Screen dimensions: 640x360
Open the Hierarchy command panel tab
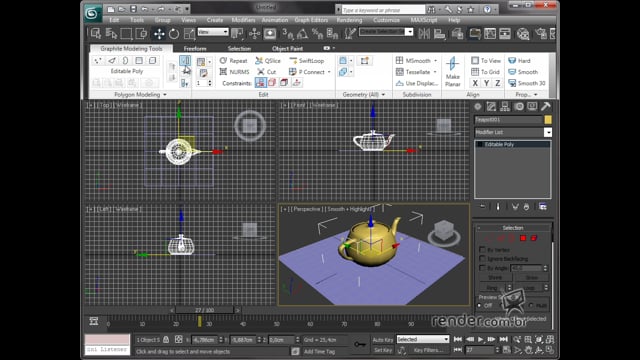pos(505,107)
